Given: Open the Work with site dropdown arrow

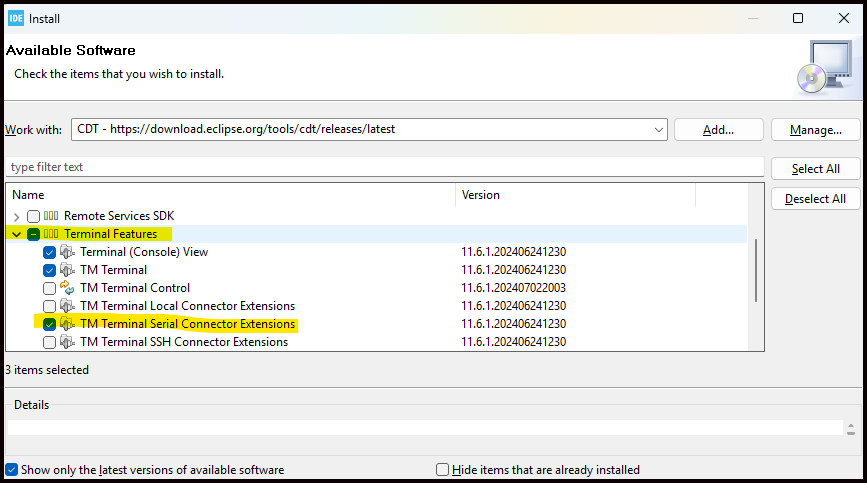Looking at the screenshot, I should point(659,130).
